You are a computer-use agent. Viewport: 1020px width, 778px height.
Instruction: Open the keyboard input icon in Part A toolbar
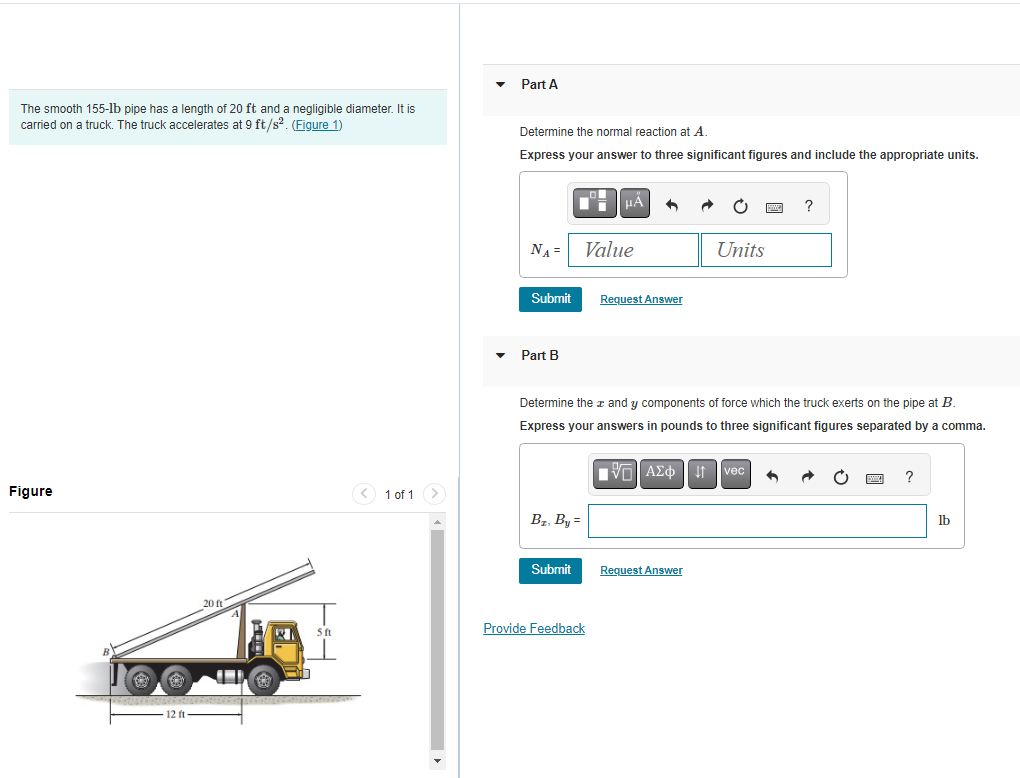[774, 206]
